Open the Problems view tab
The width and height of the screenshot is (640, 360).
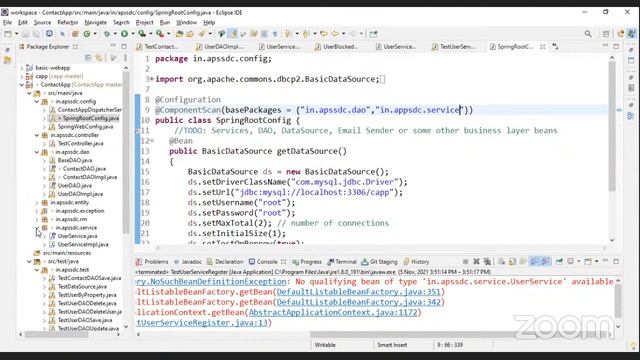tap(152, 262)
